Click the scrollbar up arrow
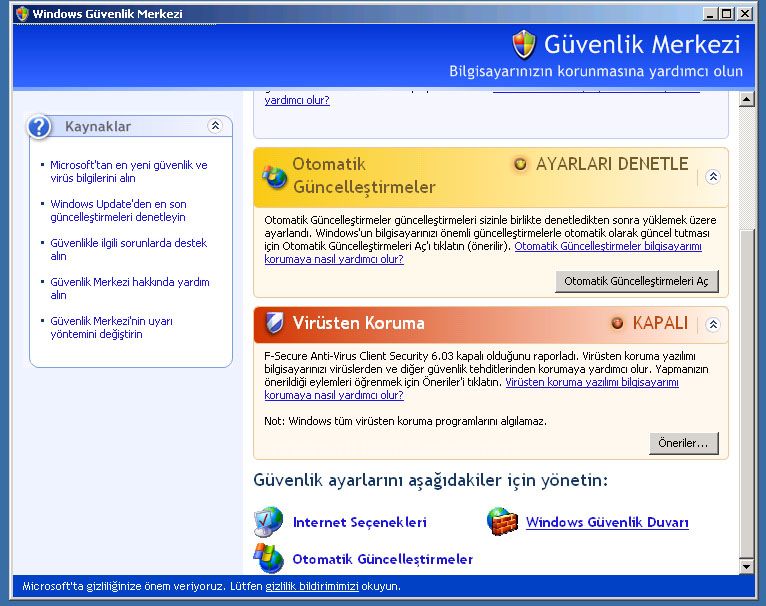This screenshot has height=606, width=766. click(746, 99)
